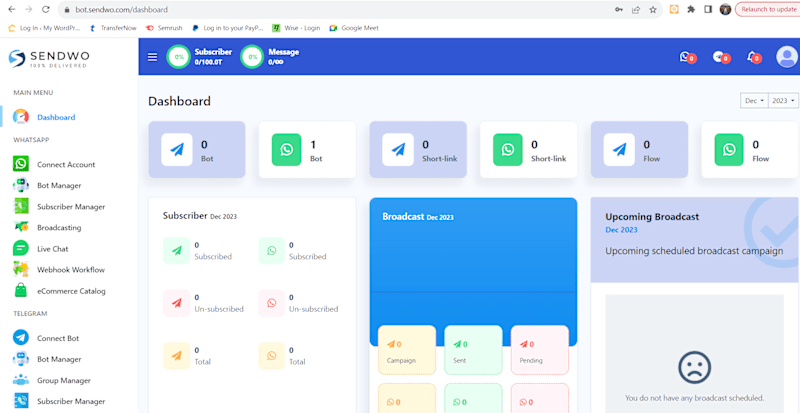
Task: Click the Message 0% progress circle
Action: click(x=252, y=57)
